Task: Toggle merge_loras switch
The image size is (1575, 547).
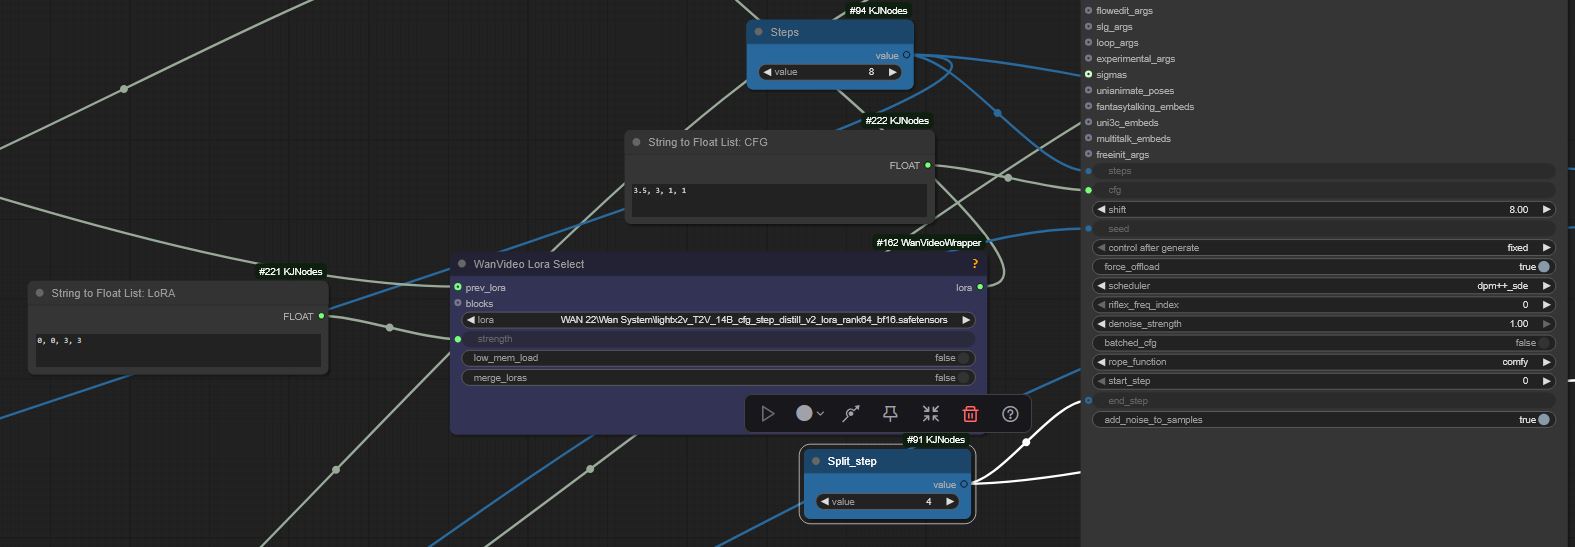Action: (964, 378)
